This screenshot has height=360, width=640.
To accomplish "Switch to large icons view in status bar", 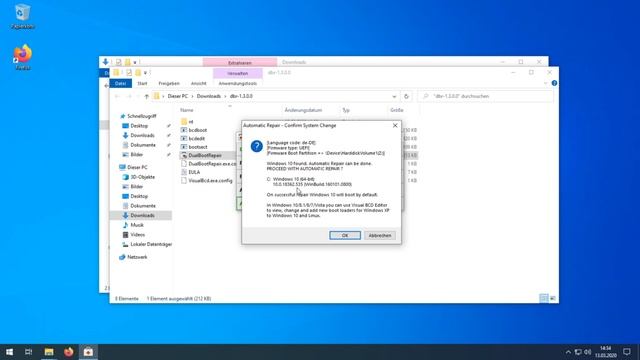I will coord(553,298).
